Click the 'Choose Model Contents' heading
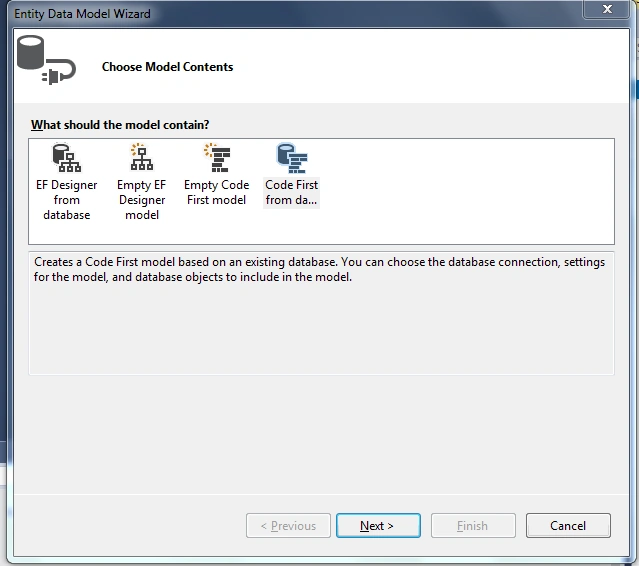 [x=167, y=67]
